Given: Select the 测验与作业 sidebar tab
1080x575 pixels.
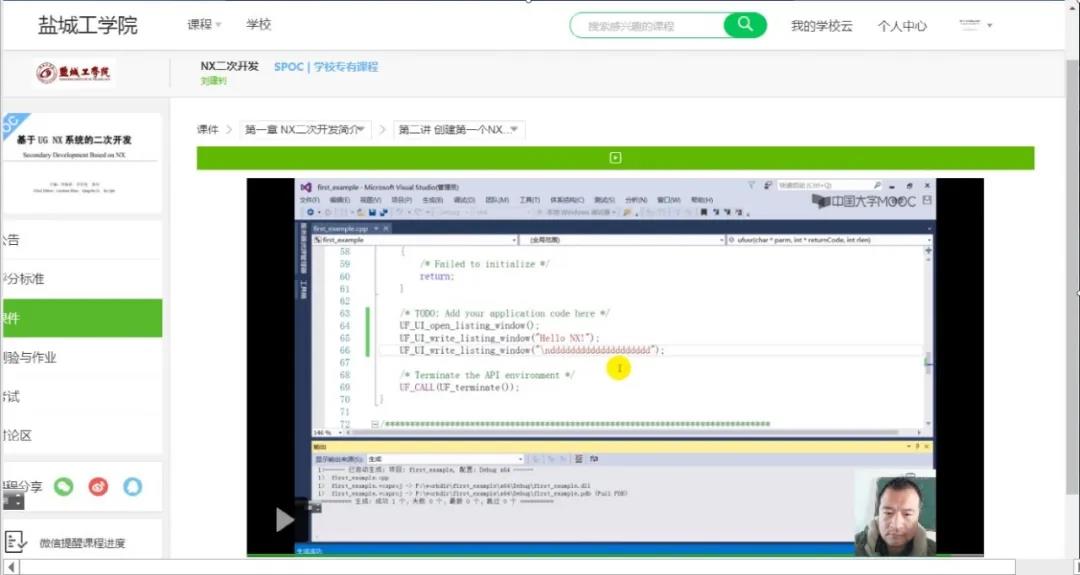Looking at the screenshot, I should point(30,357).
